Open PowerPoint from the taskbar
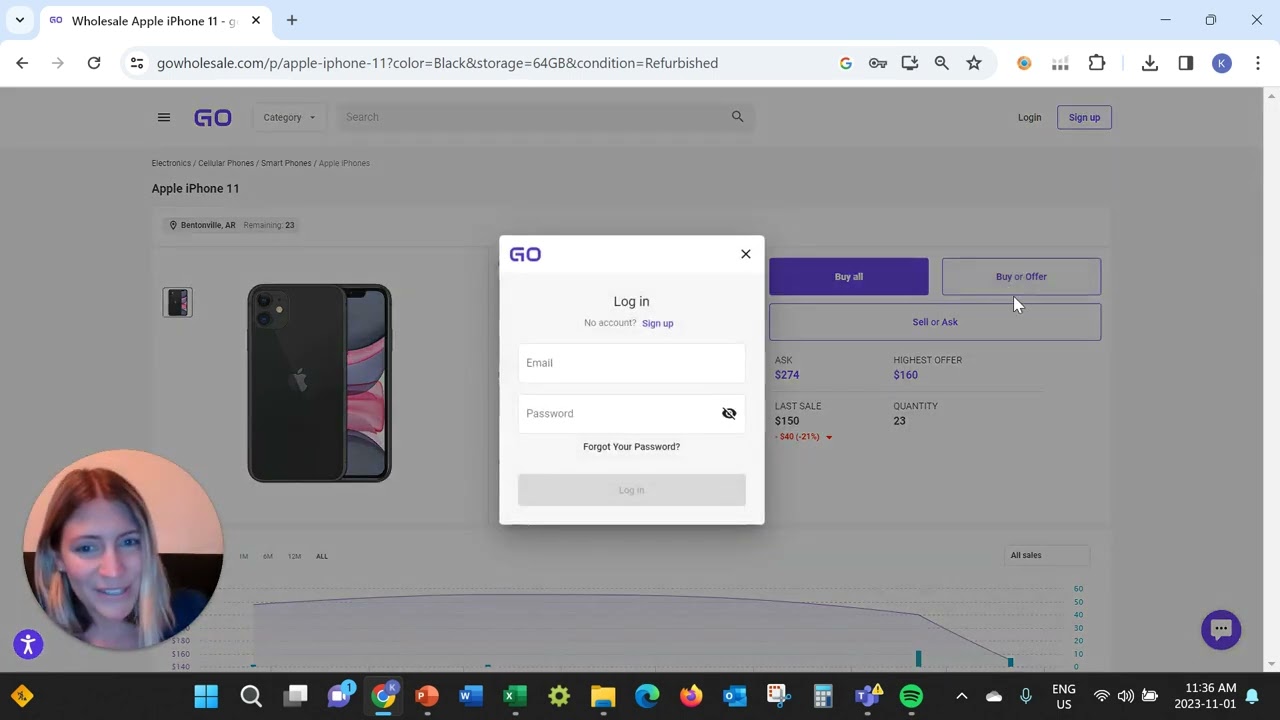Viewport: 1280px width, 720px height. (427, 696)
